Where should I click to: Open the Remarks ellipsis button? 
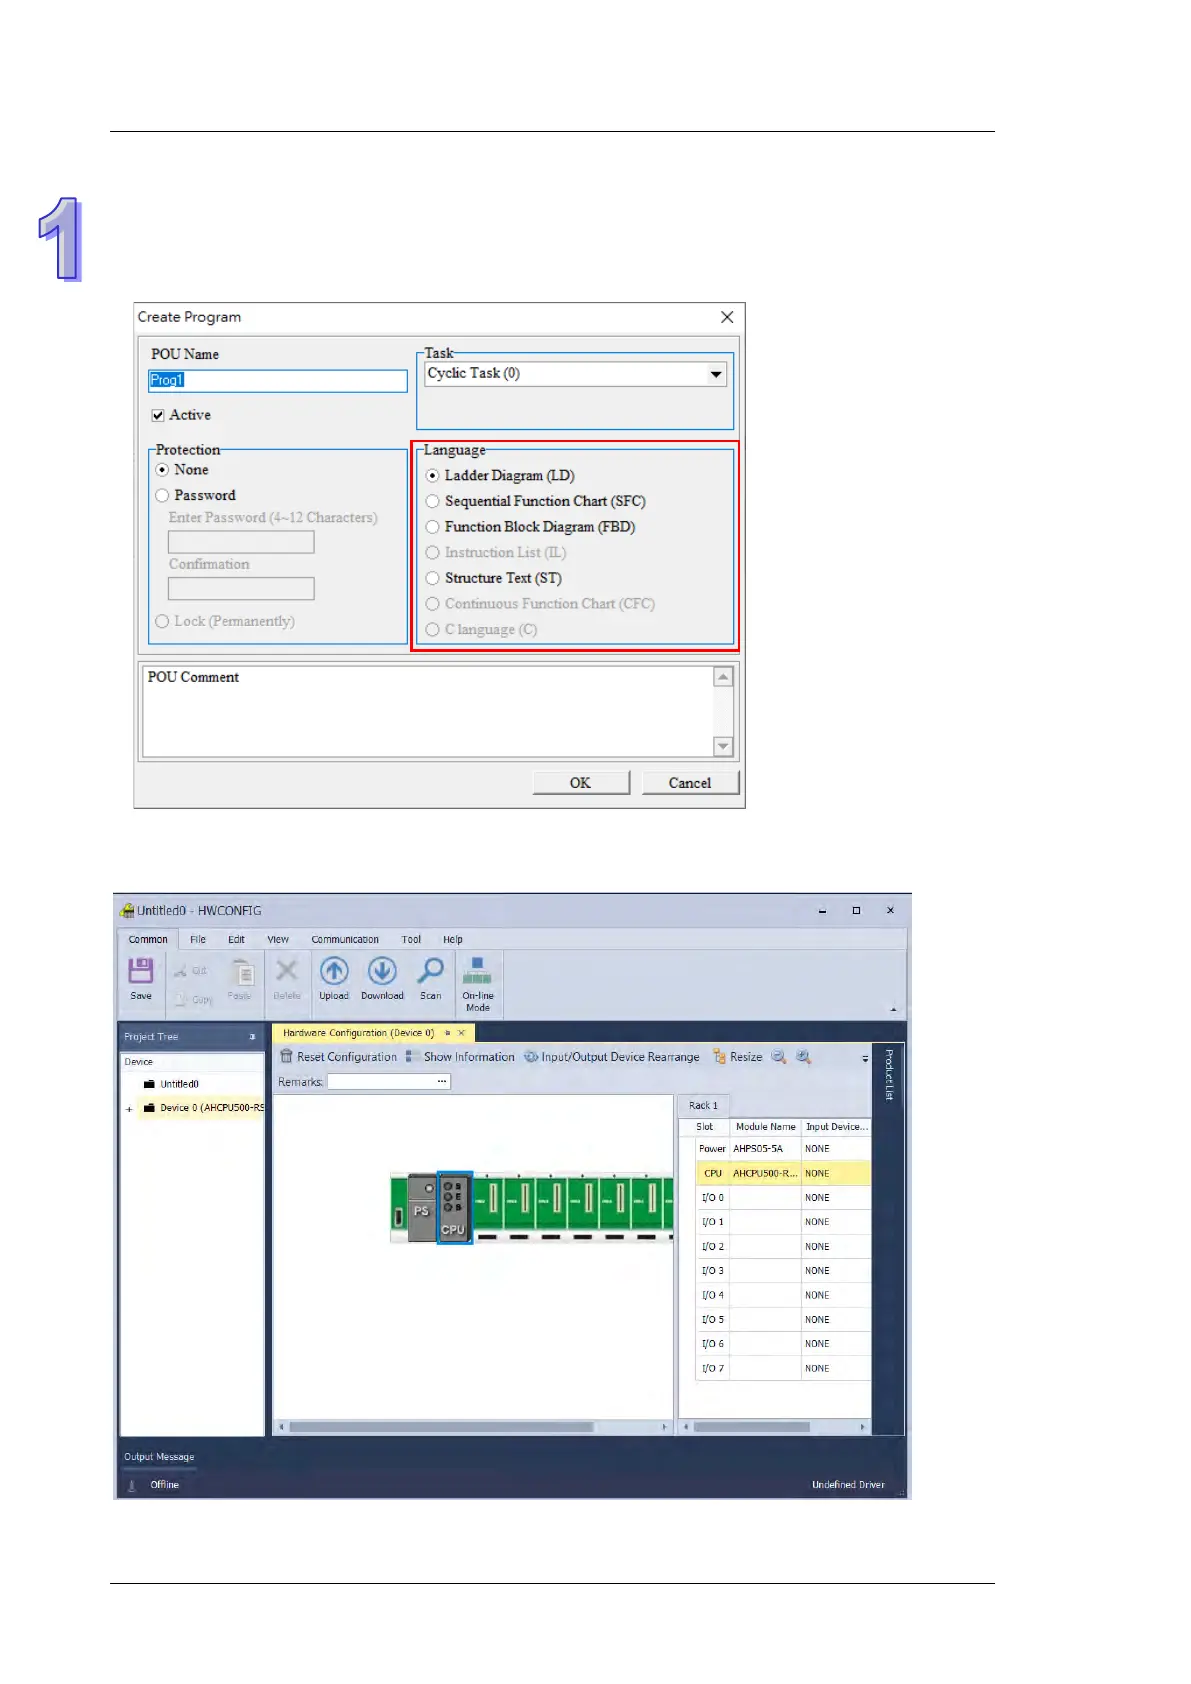442,1081
